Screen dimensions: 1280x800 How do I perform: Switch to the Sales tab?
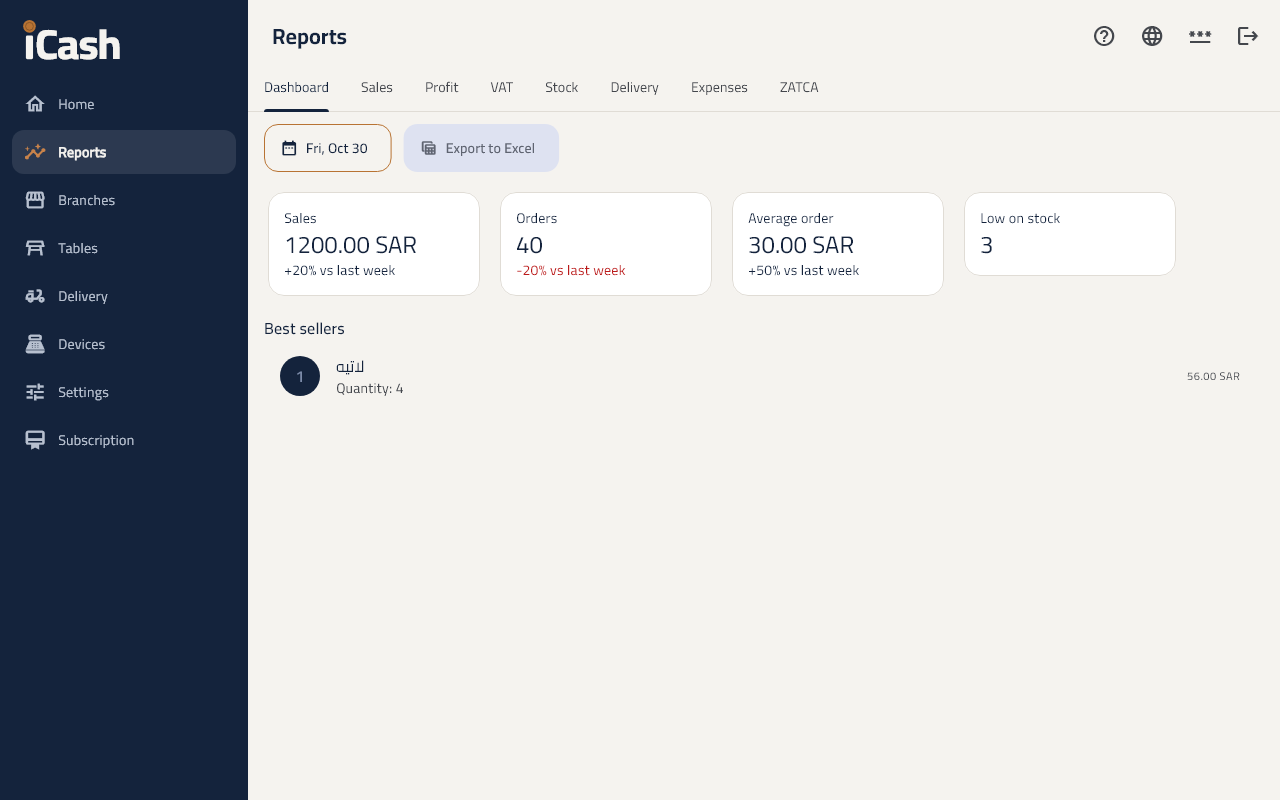click(377, 87)
